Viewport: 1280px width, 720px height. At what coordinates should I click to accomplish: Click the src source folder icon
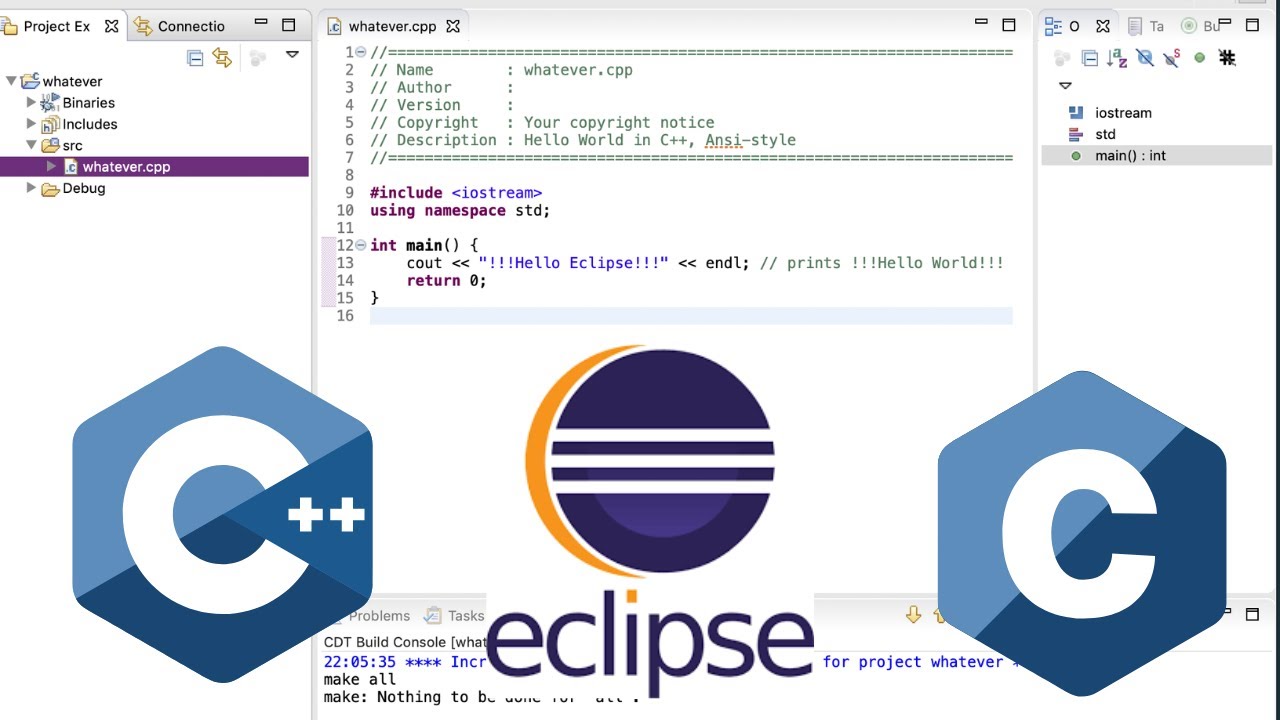[50, 145]
